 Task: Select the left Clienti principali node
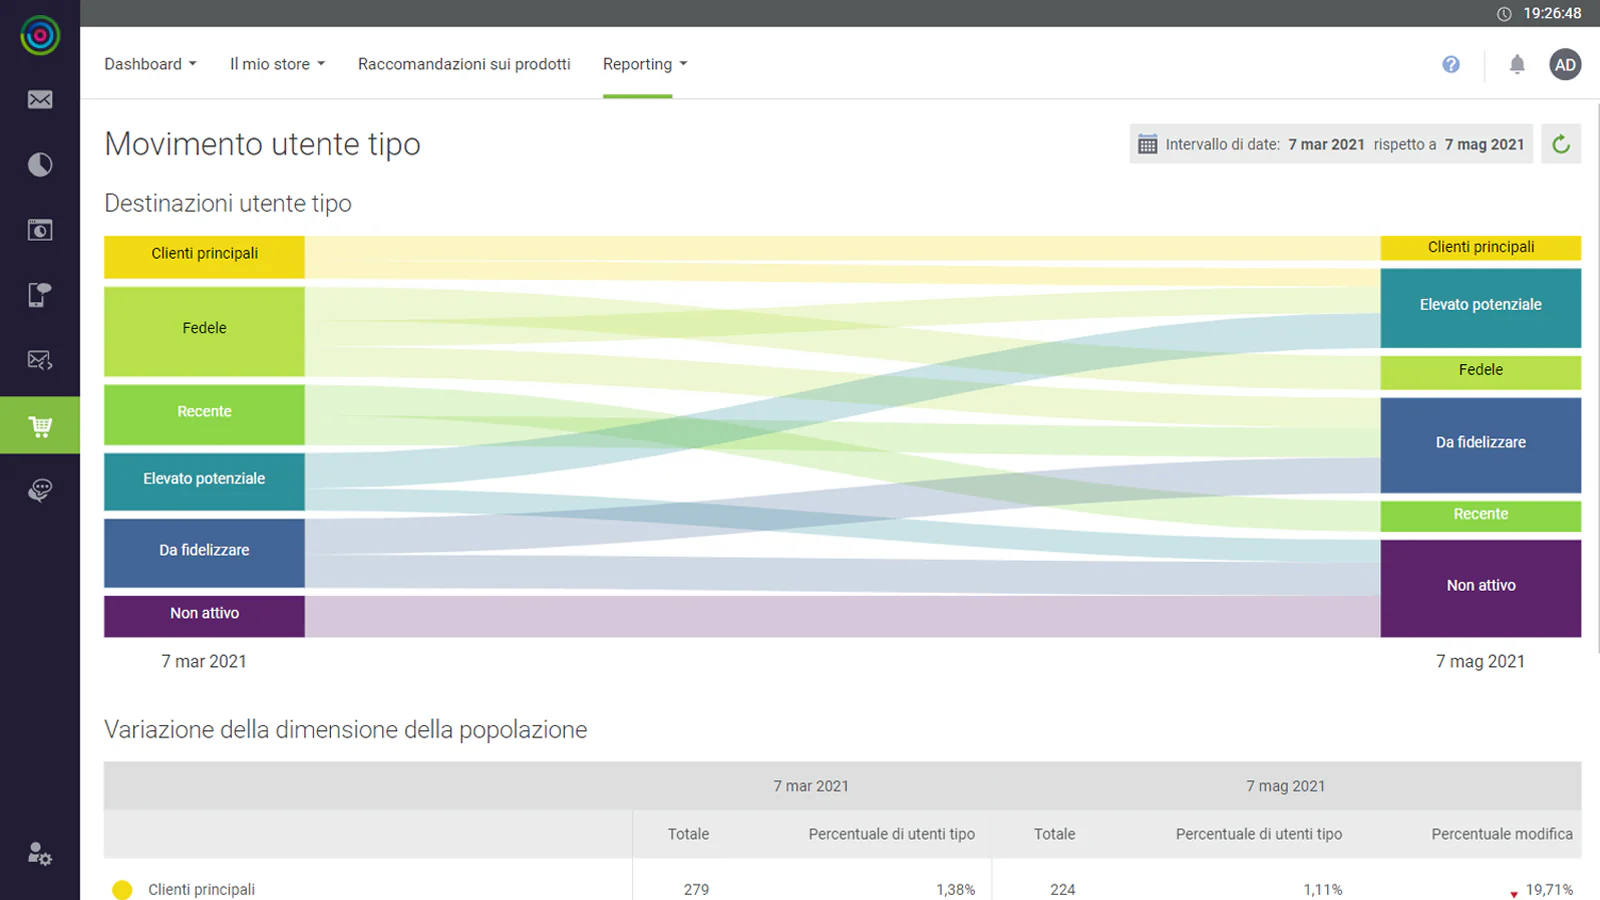coord(204,257)
